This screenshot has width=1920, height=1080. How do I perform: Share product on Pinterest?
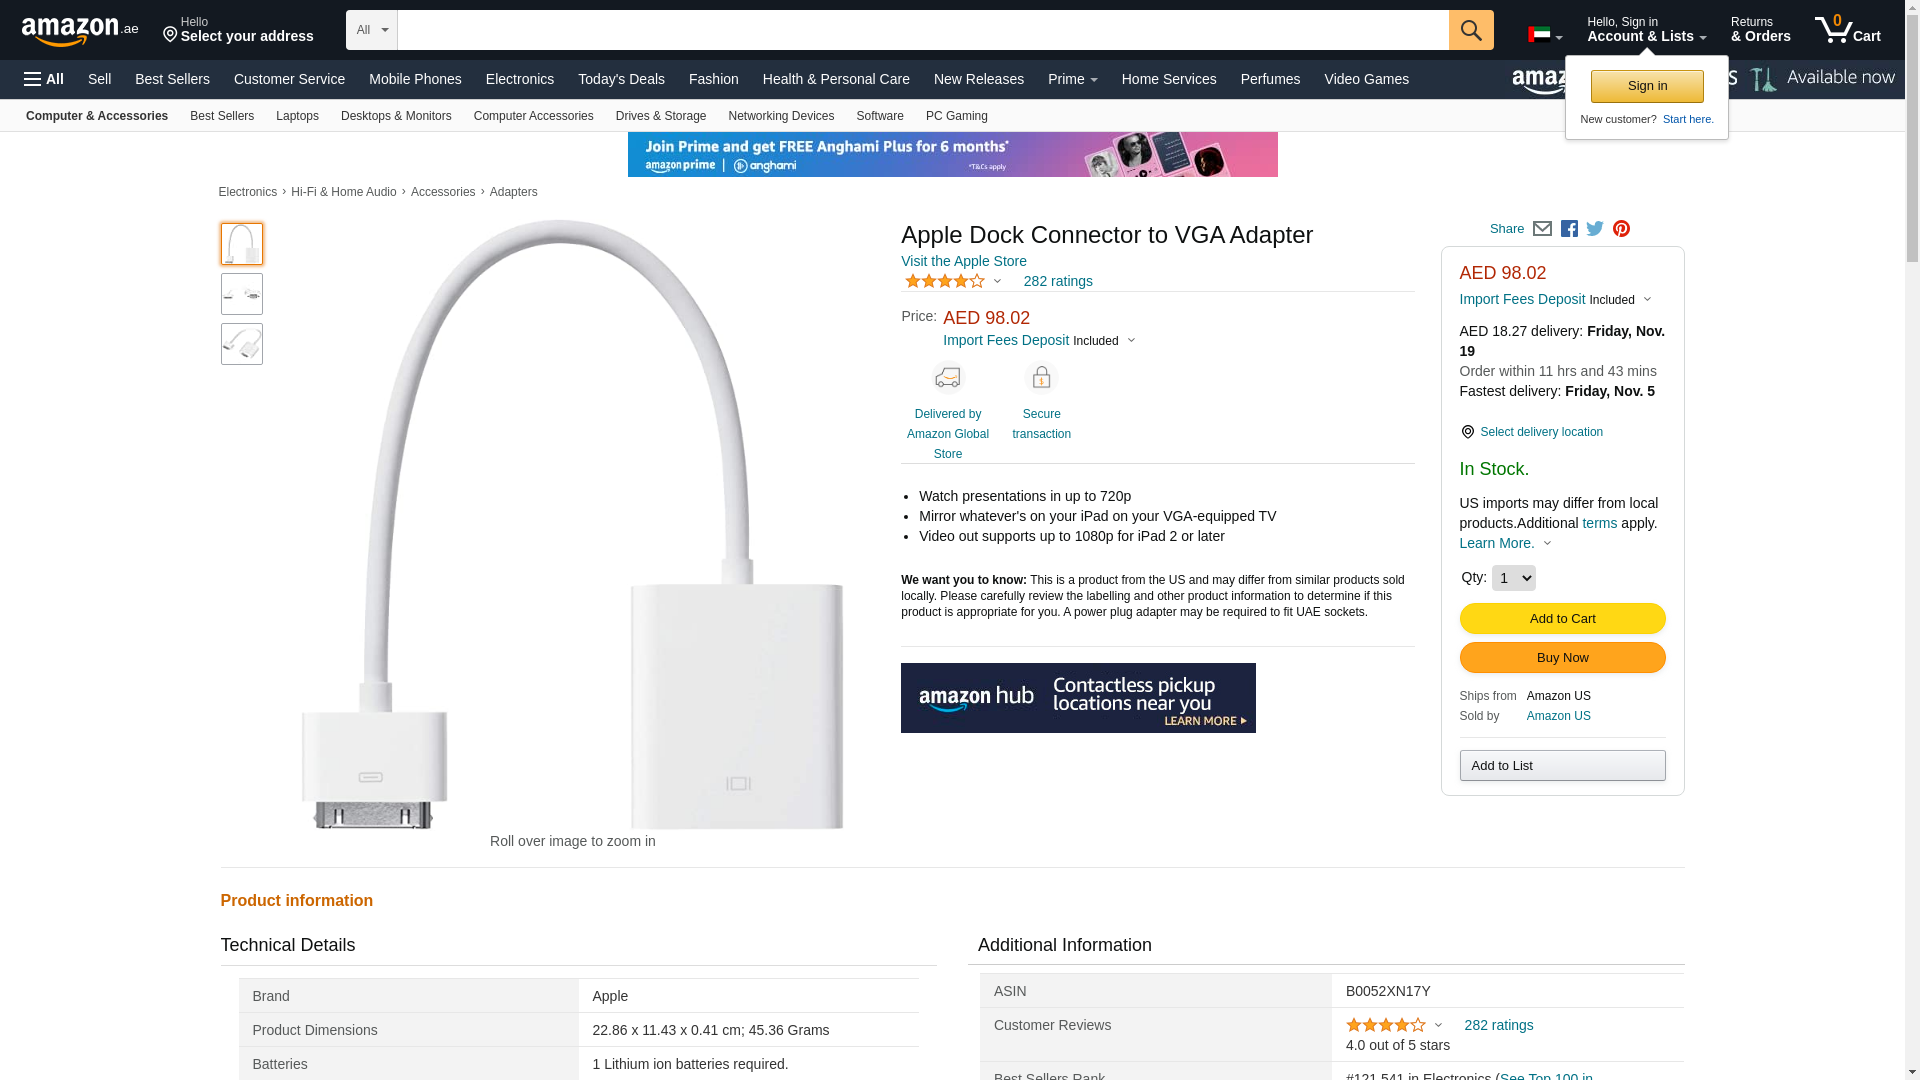1621,229
